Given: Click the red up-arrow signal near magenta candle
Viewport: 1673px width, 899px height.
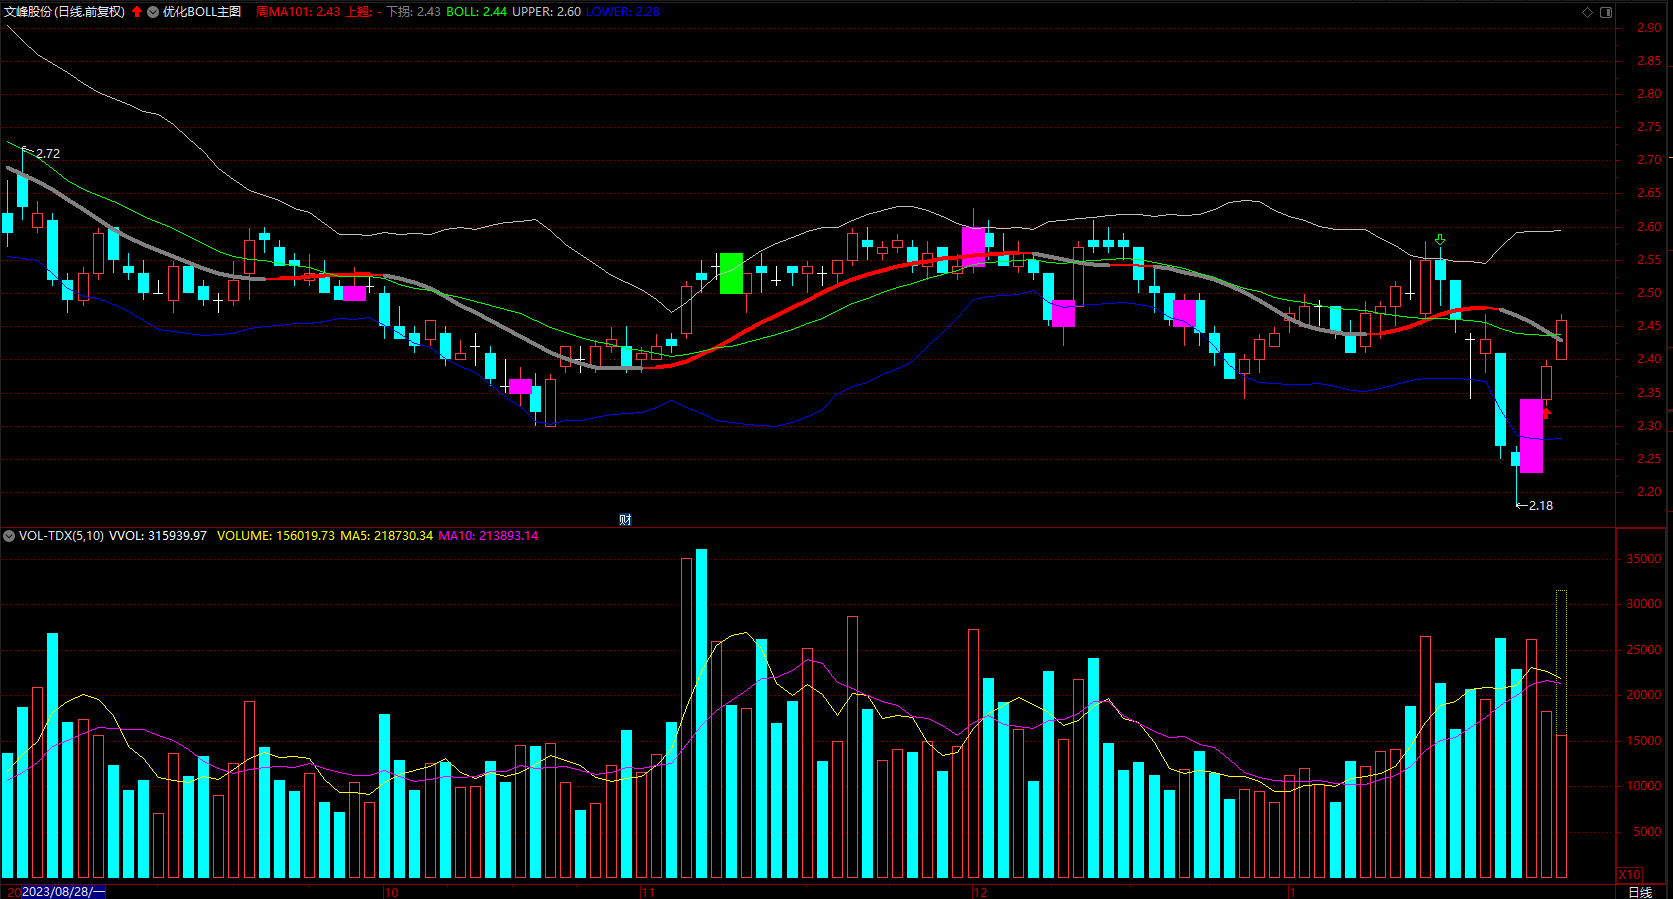Looking at the screenshot, I should (1546, 413).
